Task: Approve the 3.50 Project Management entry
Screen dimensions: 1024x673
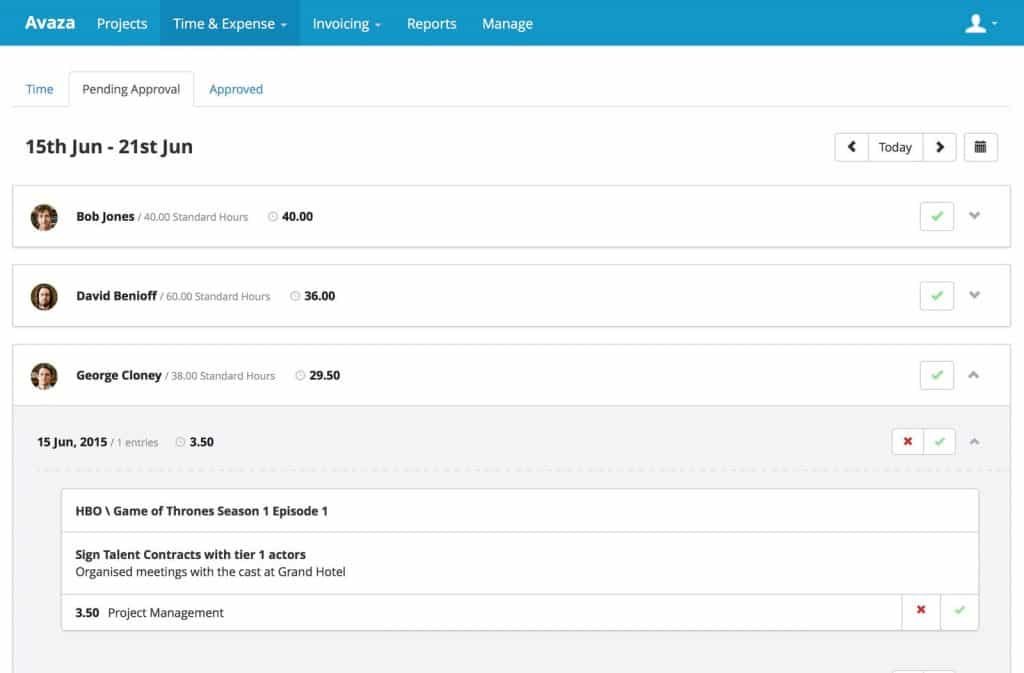Action: point(959,611)
